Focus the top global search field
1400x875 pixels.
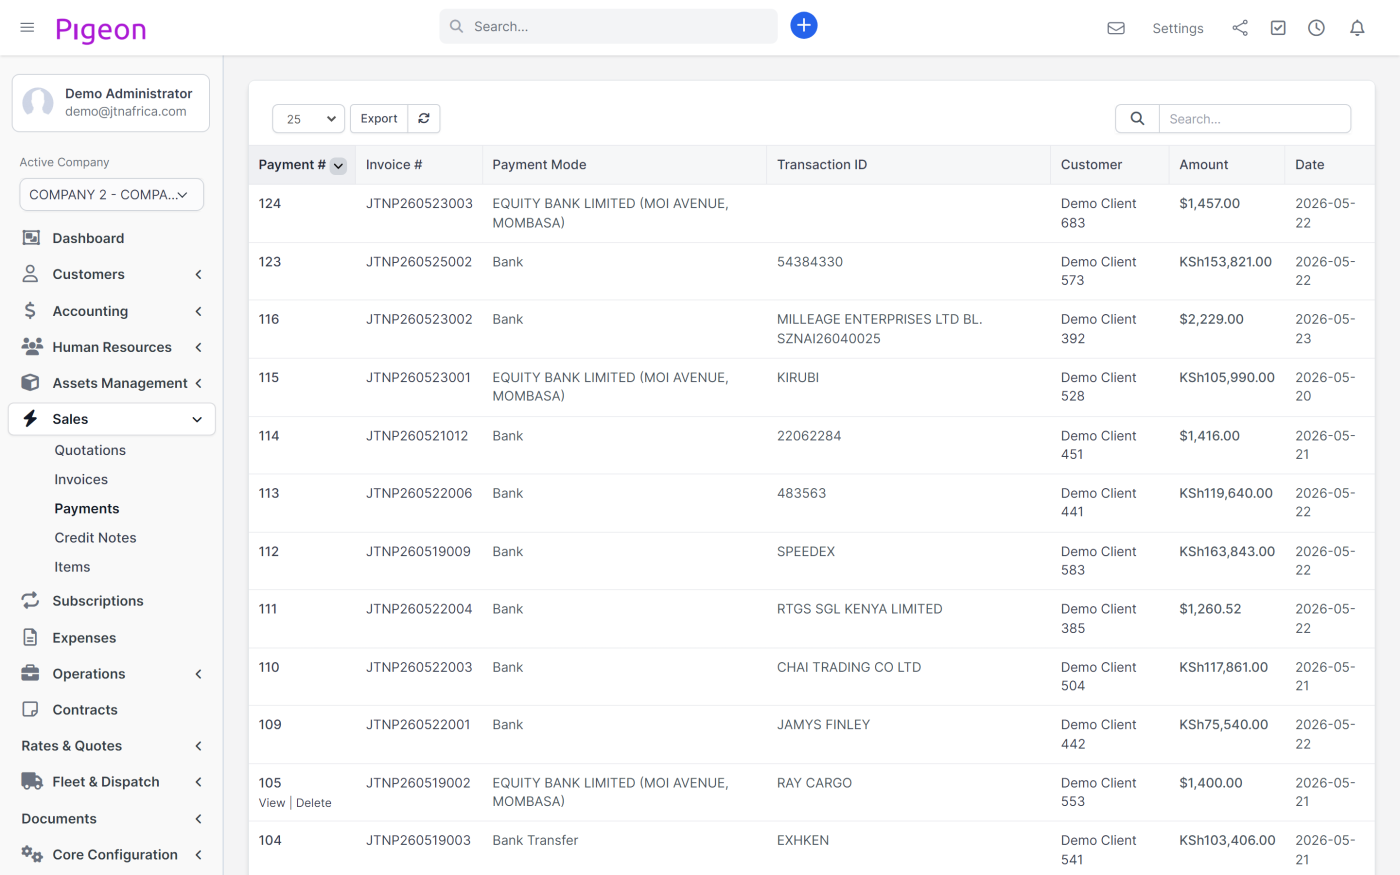tap(608, 26)
